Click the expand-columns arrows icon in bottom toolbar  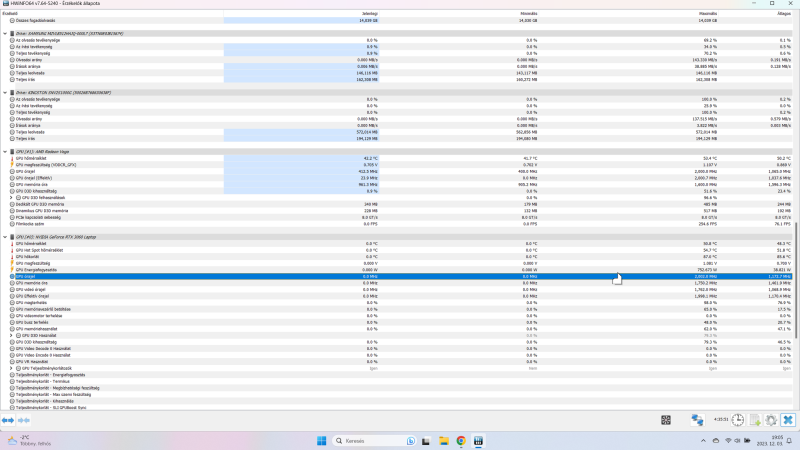tap(8, 420)
